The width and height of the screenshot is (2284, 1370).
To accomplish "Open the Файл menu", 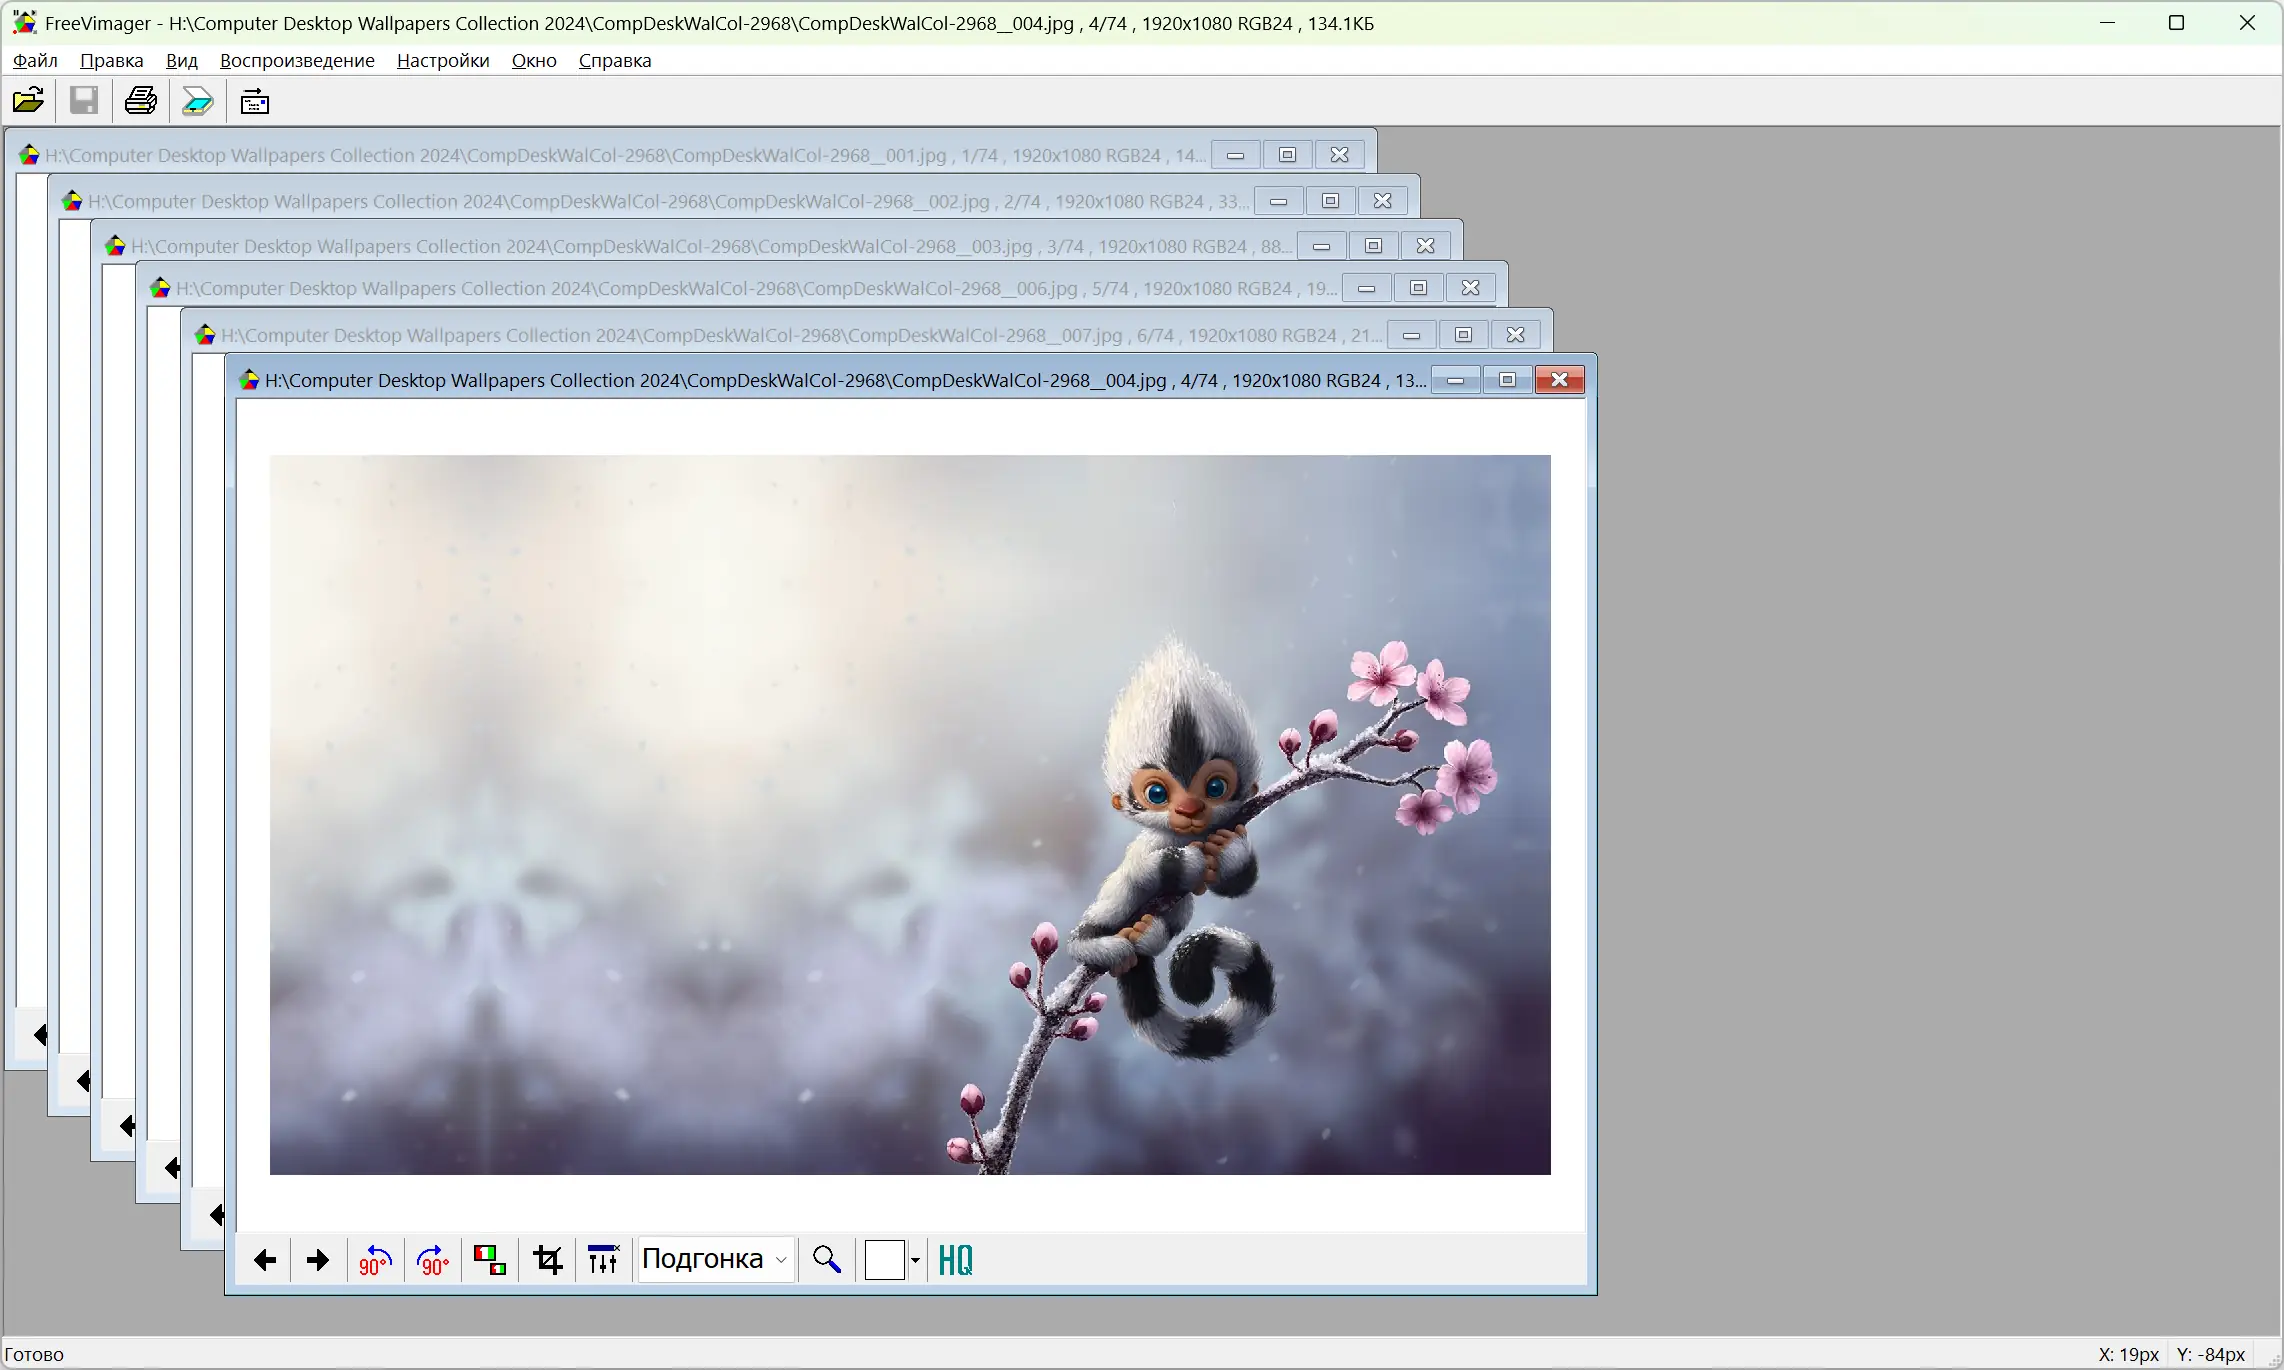I will (35, 60).
